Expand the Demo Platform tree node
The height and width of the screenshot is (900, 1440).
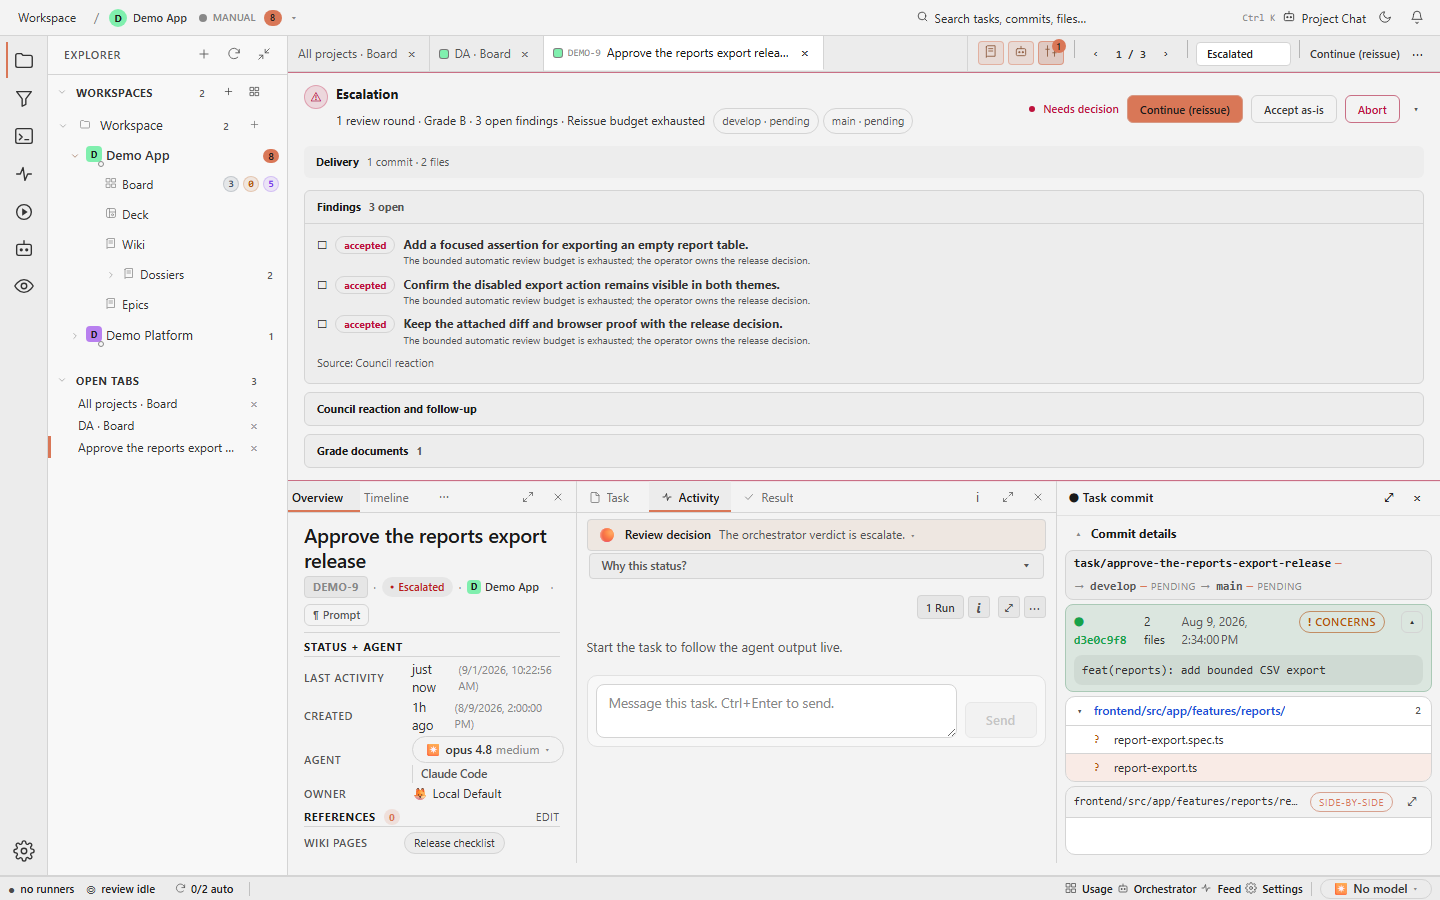75,336
